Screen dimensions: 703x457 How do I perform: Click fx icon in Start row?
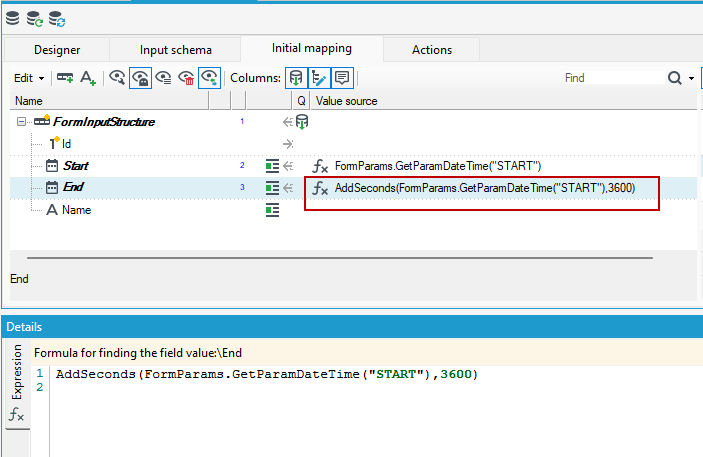[x=320, y=166]
